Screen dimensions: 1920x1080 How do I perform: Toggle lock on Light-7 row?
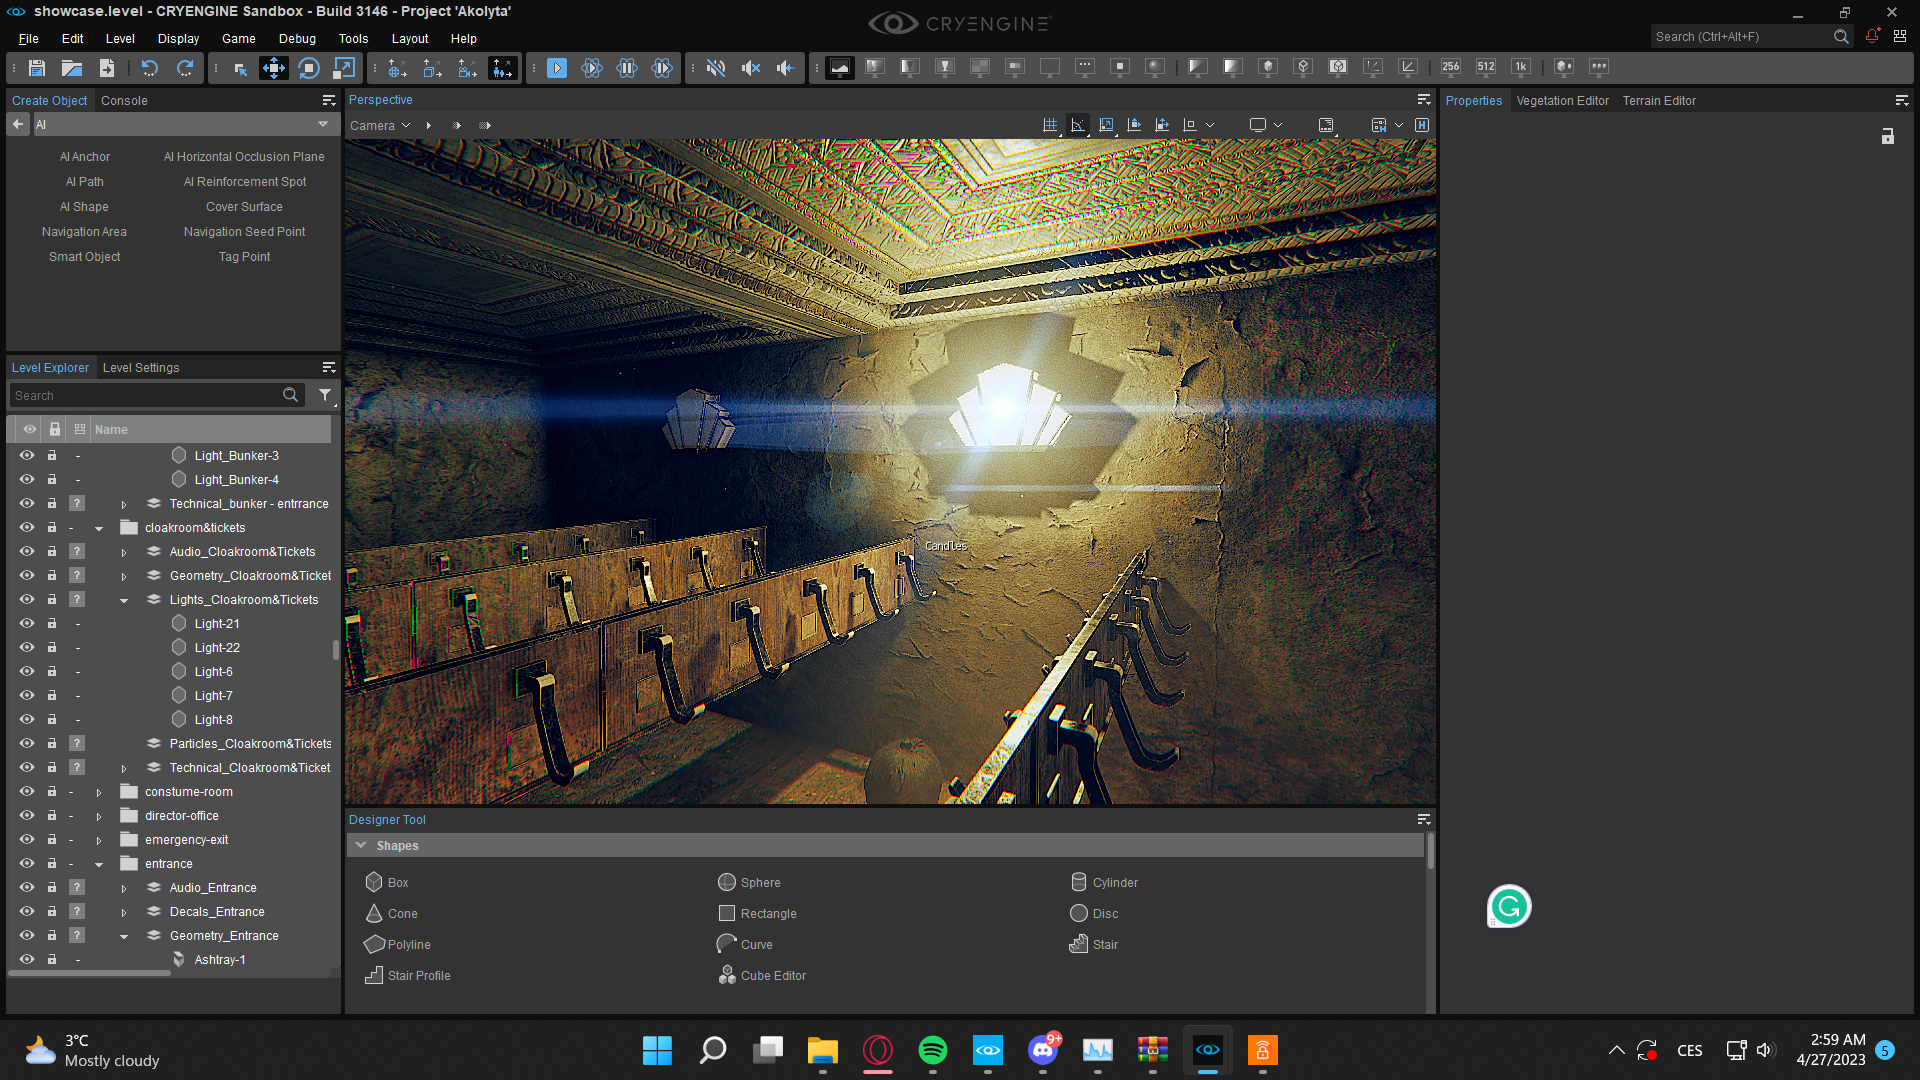coord(52,695)
